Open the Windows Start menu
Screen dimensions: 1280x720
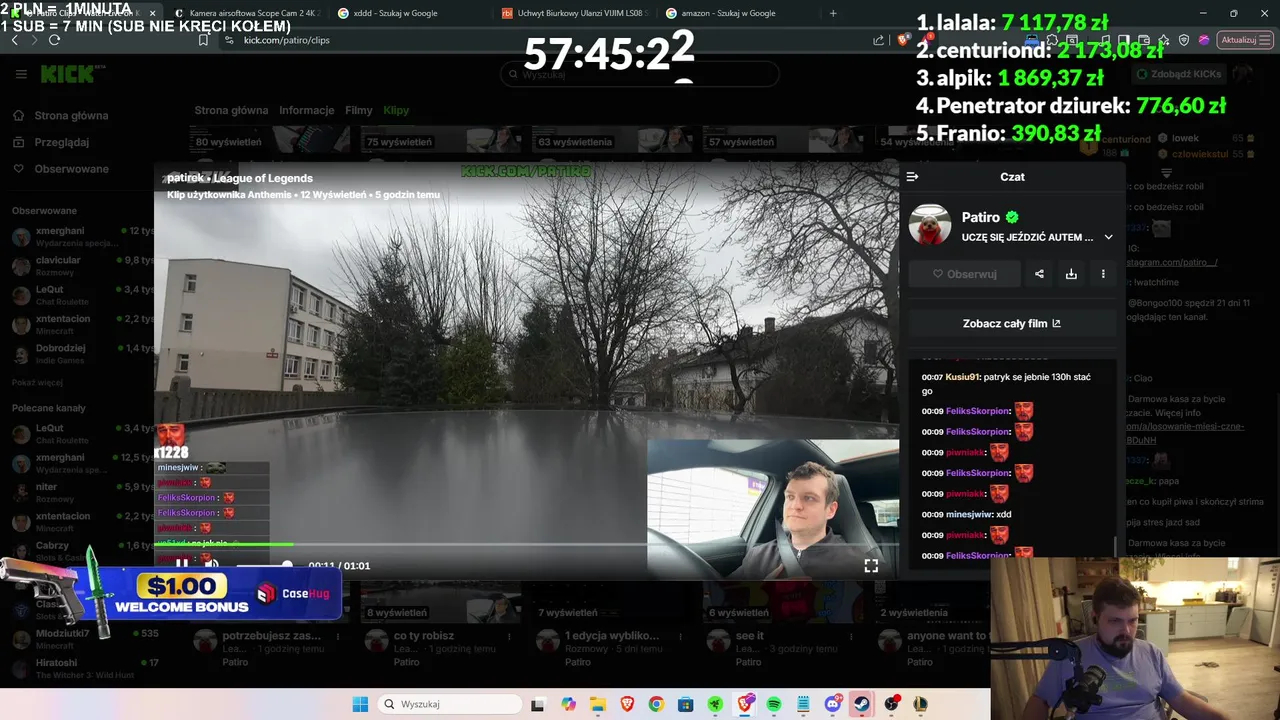pyautogui.click(x=360, y=704)
